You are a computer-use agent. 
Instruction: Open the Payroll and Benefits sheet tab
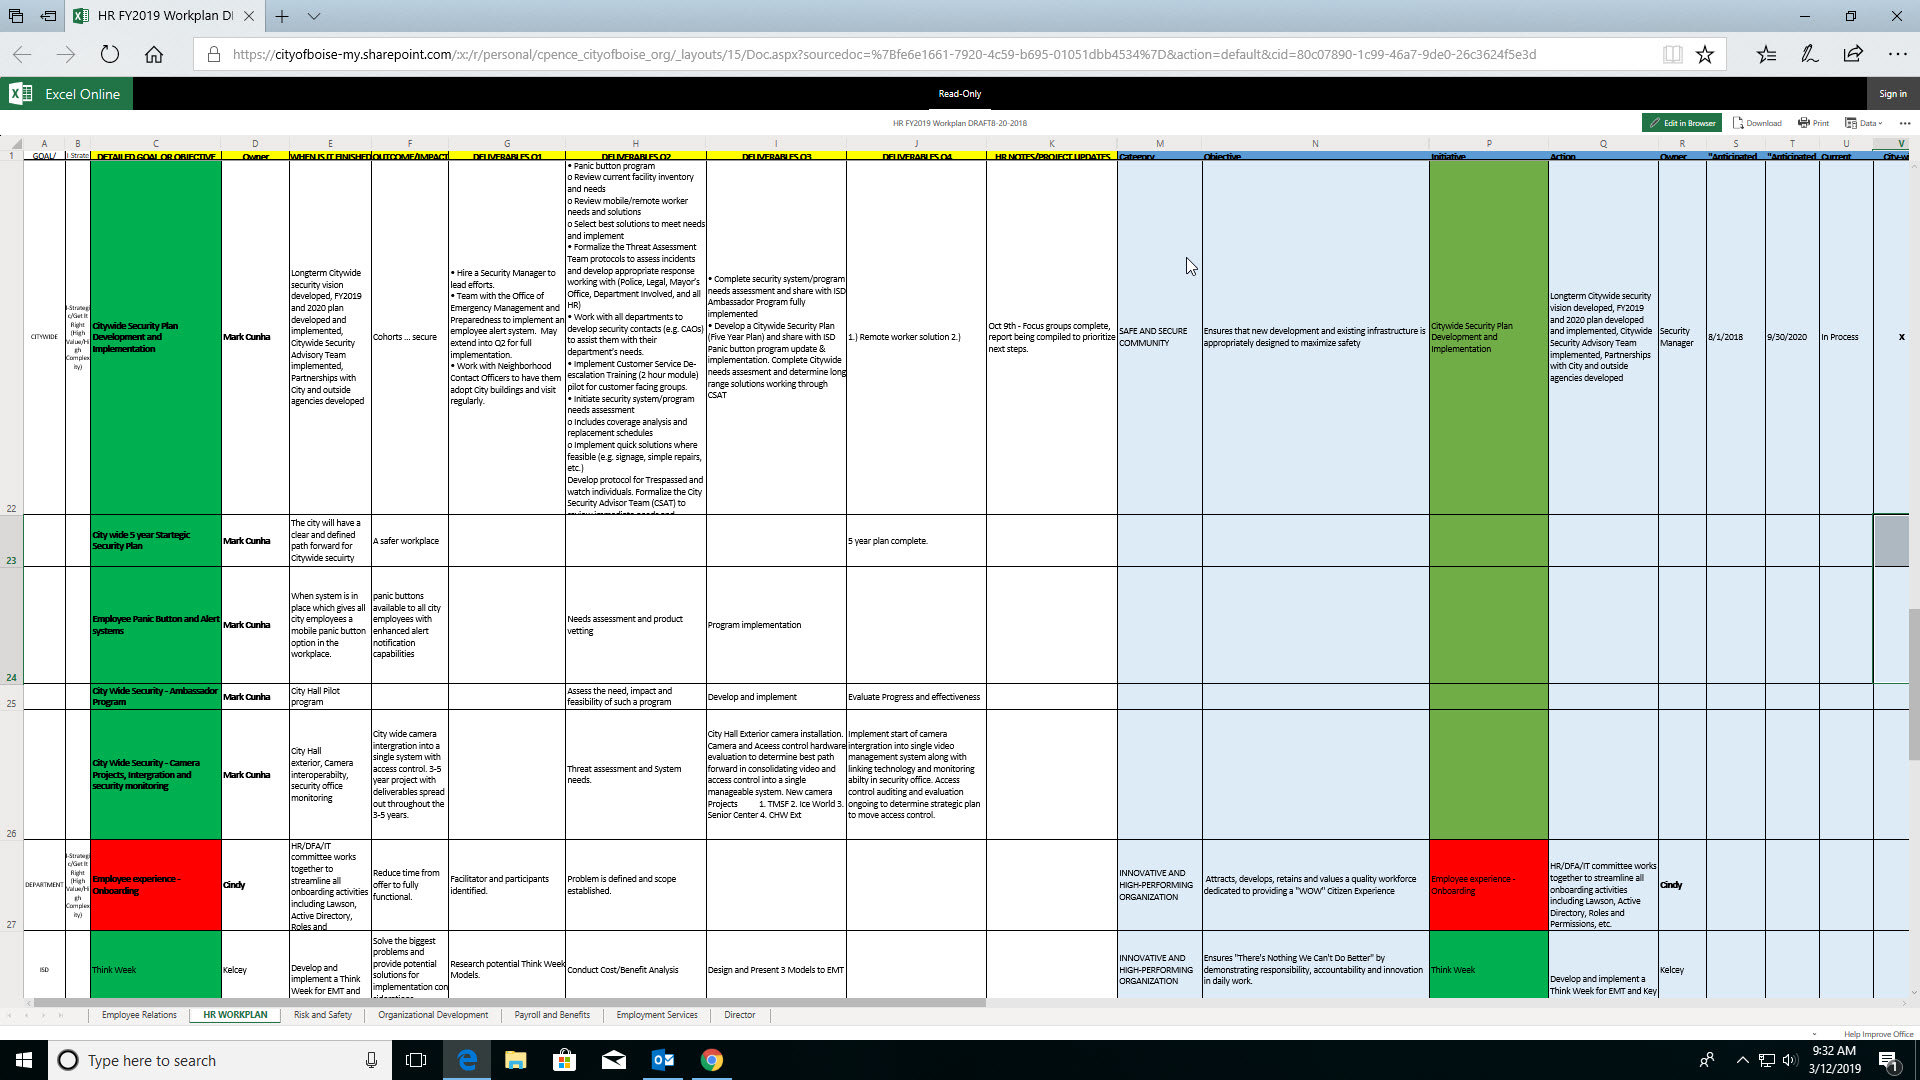(x=551, y=1015)
